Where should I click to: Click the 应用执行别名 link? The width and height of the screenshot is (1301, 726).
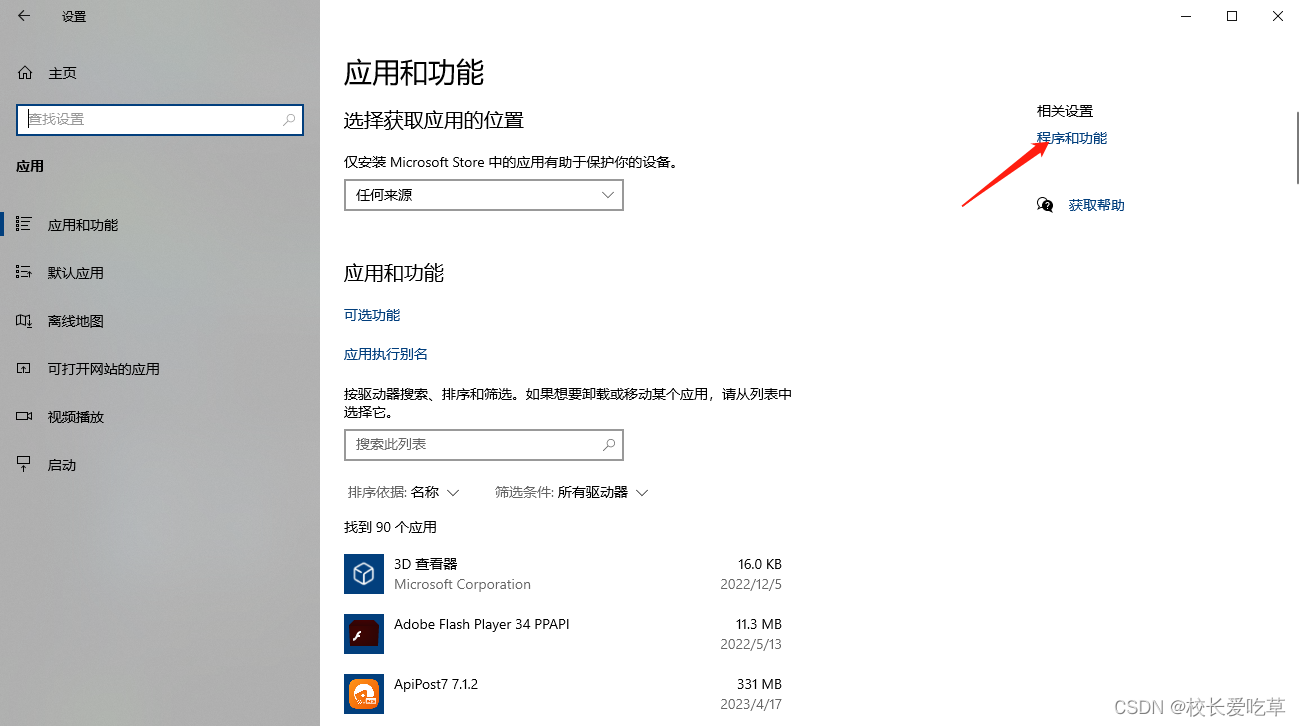(x=385, y=353)
